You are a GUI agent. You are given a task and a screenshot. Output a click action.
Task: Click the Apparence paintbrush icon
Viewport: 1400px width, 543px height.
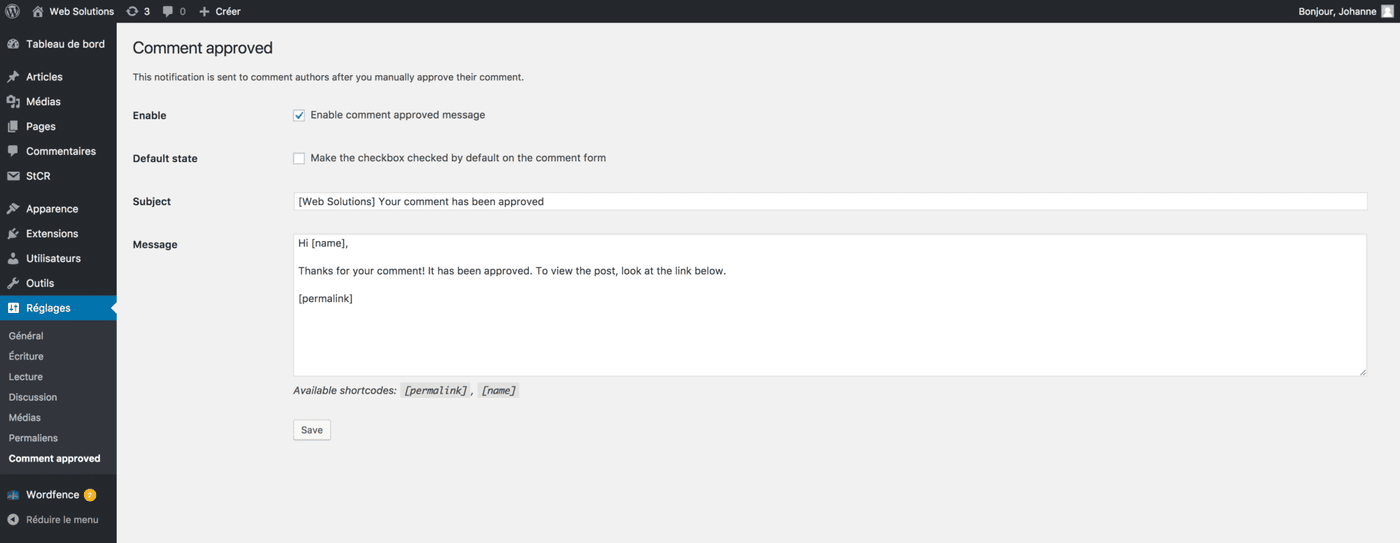(x=13, y=209)
